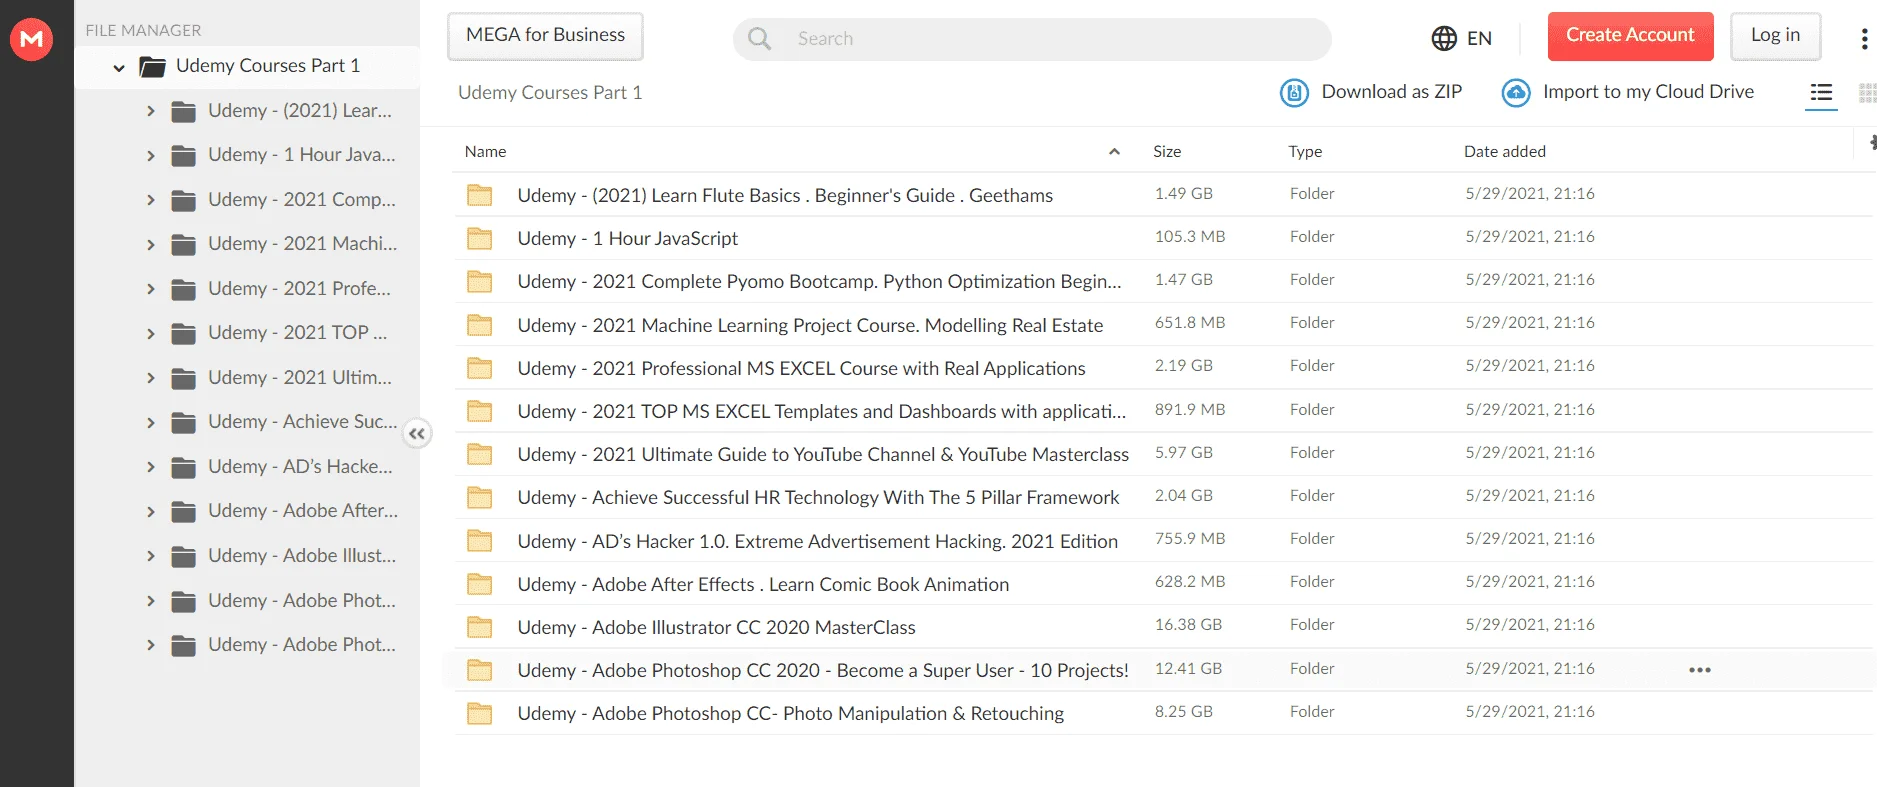The width and height of the screenshot is (1877, 787).
Task: Select Learn Flute Basics Beginner's Guide row
Action: [x=785, y=195]
